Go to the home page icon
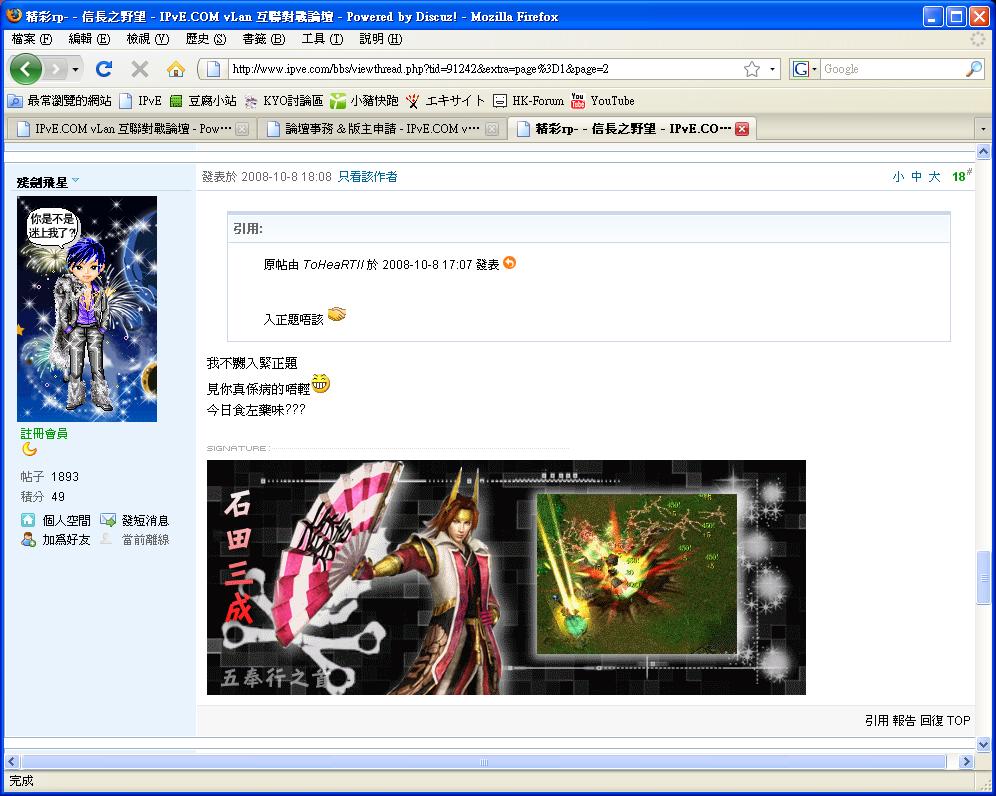This screenshot has height=796, width=996. [x=176, y=69]
